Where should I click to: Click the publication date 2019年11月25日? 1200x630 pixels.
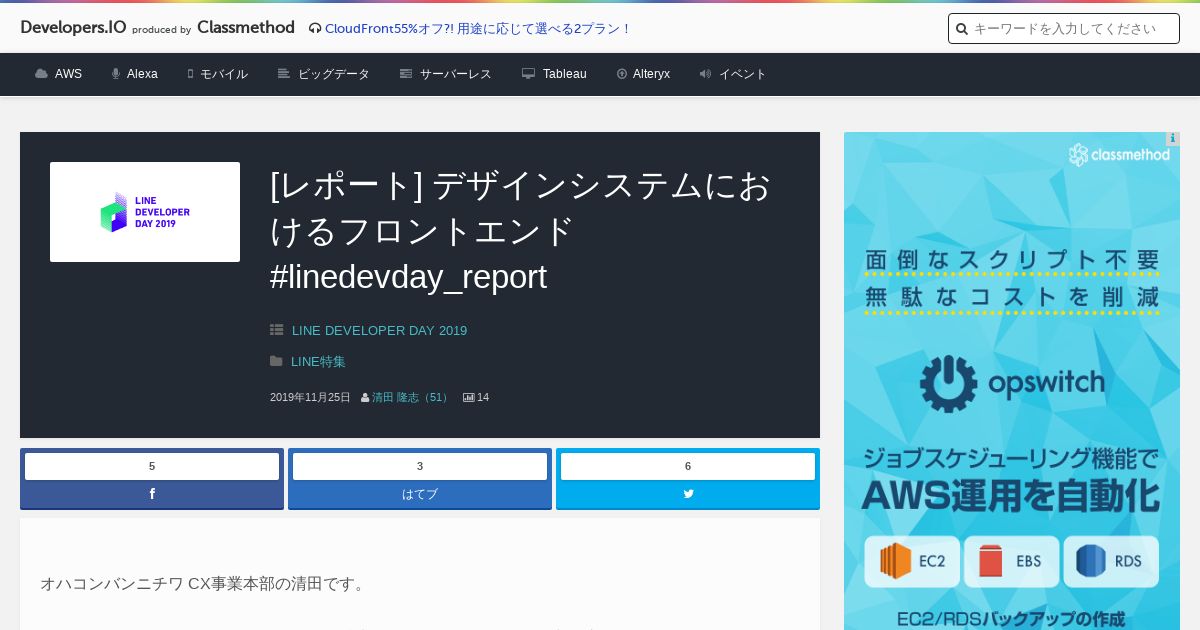click(310, 397)
